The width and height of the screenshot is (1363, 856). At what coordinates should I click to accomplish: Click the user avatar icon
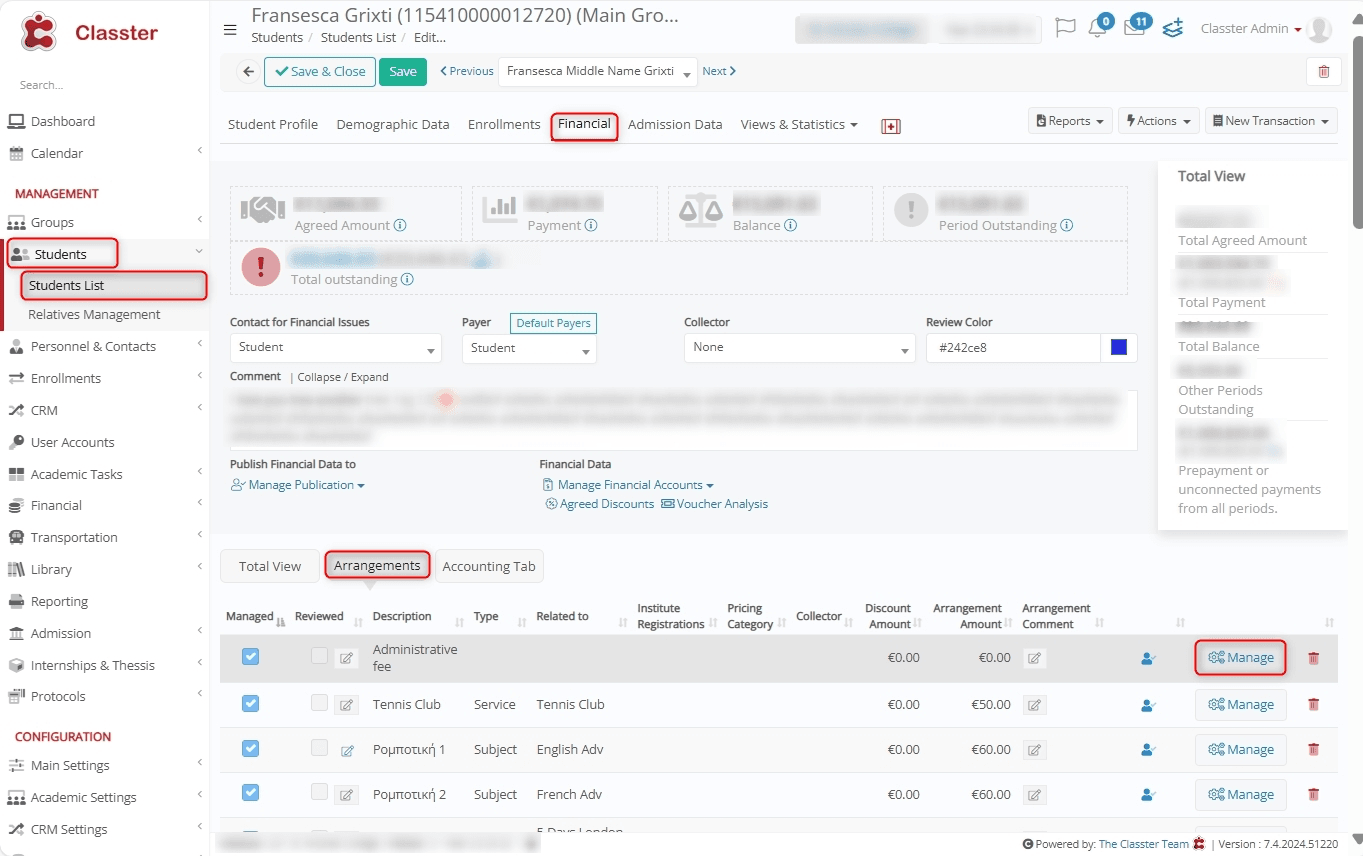click(x=1320, y=30)
